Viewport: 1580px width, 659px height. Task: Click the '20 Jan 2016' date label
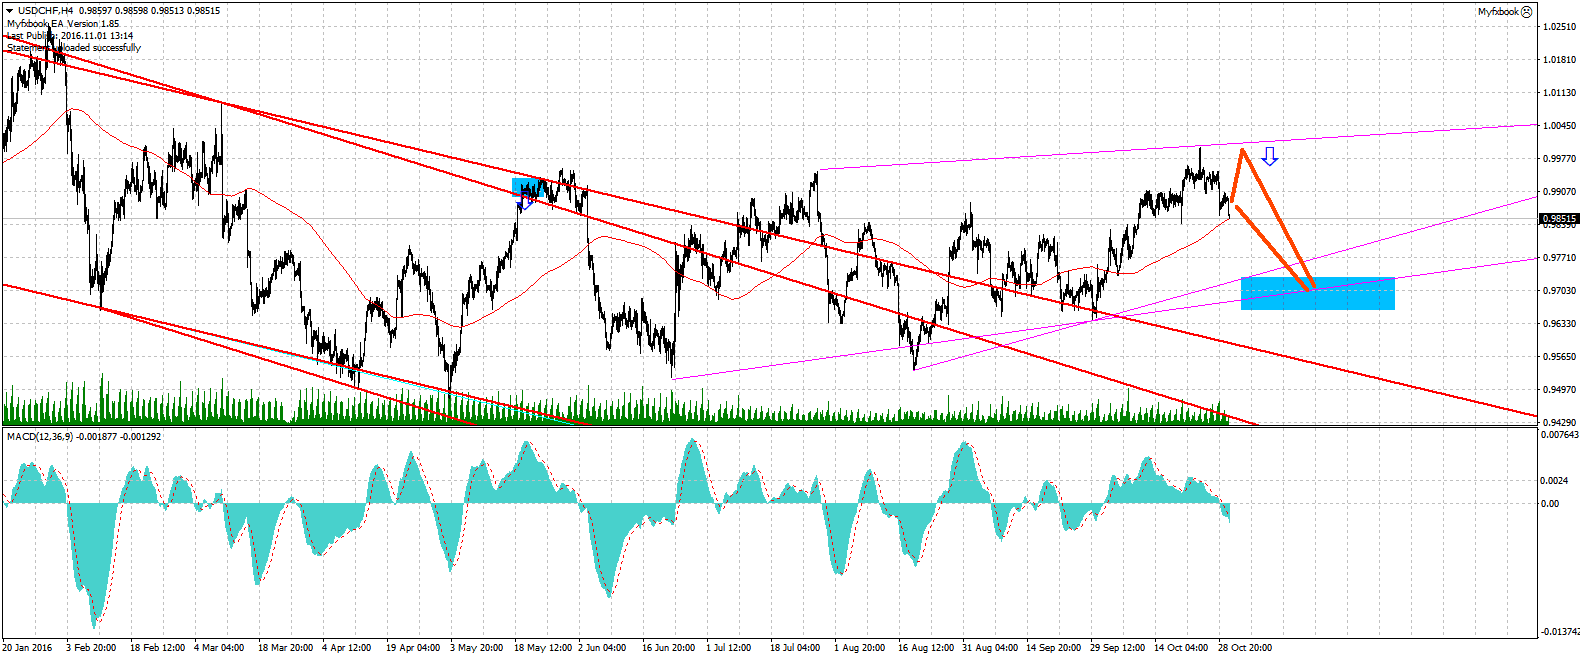pos(27,648)
